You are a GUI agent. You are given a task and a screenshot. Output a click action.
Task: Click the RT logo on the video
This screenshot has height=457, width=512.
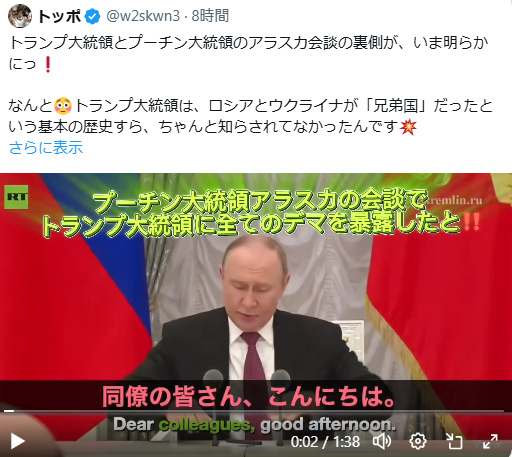click(16, 197)
